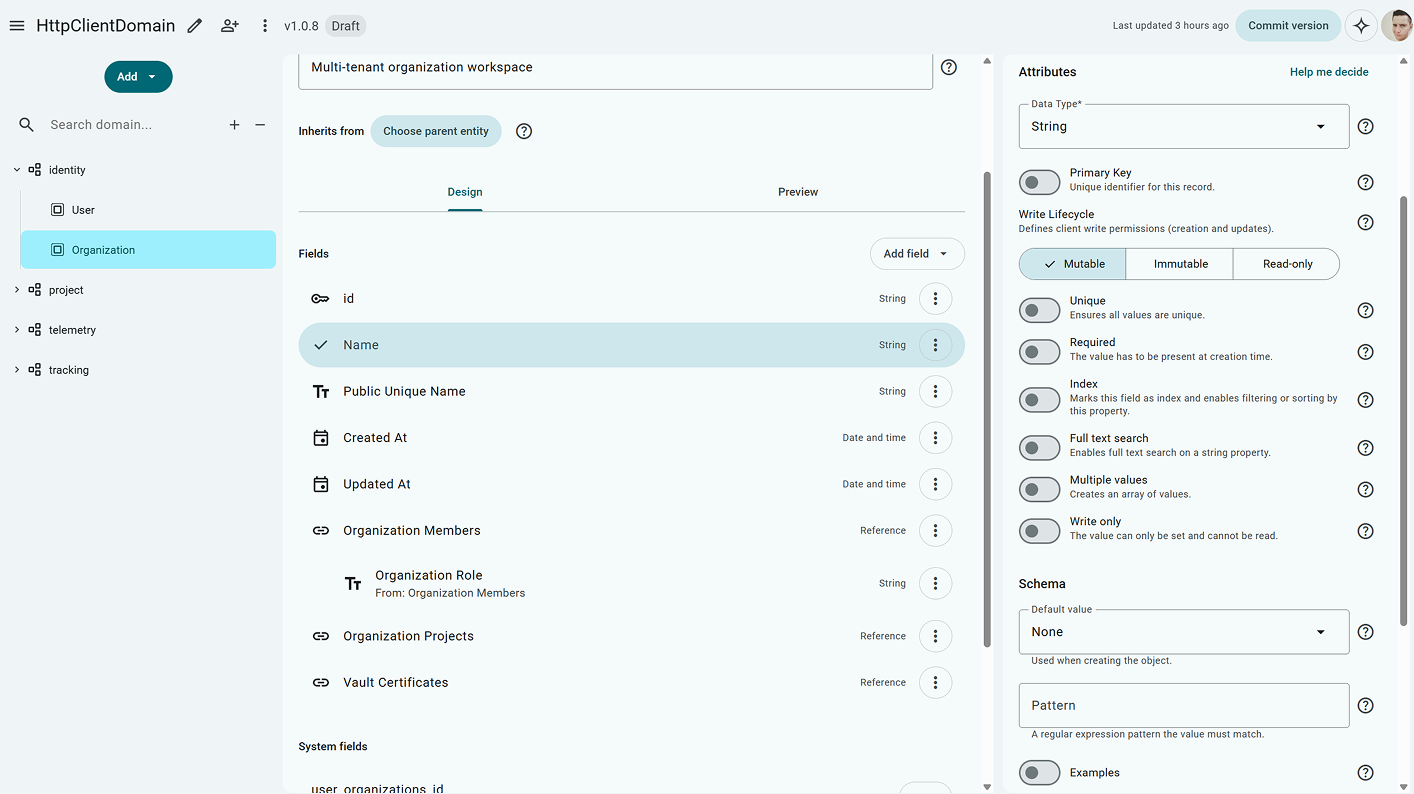
Task: Select Immutable write lifecycle option
Action: pos(1180,264)
